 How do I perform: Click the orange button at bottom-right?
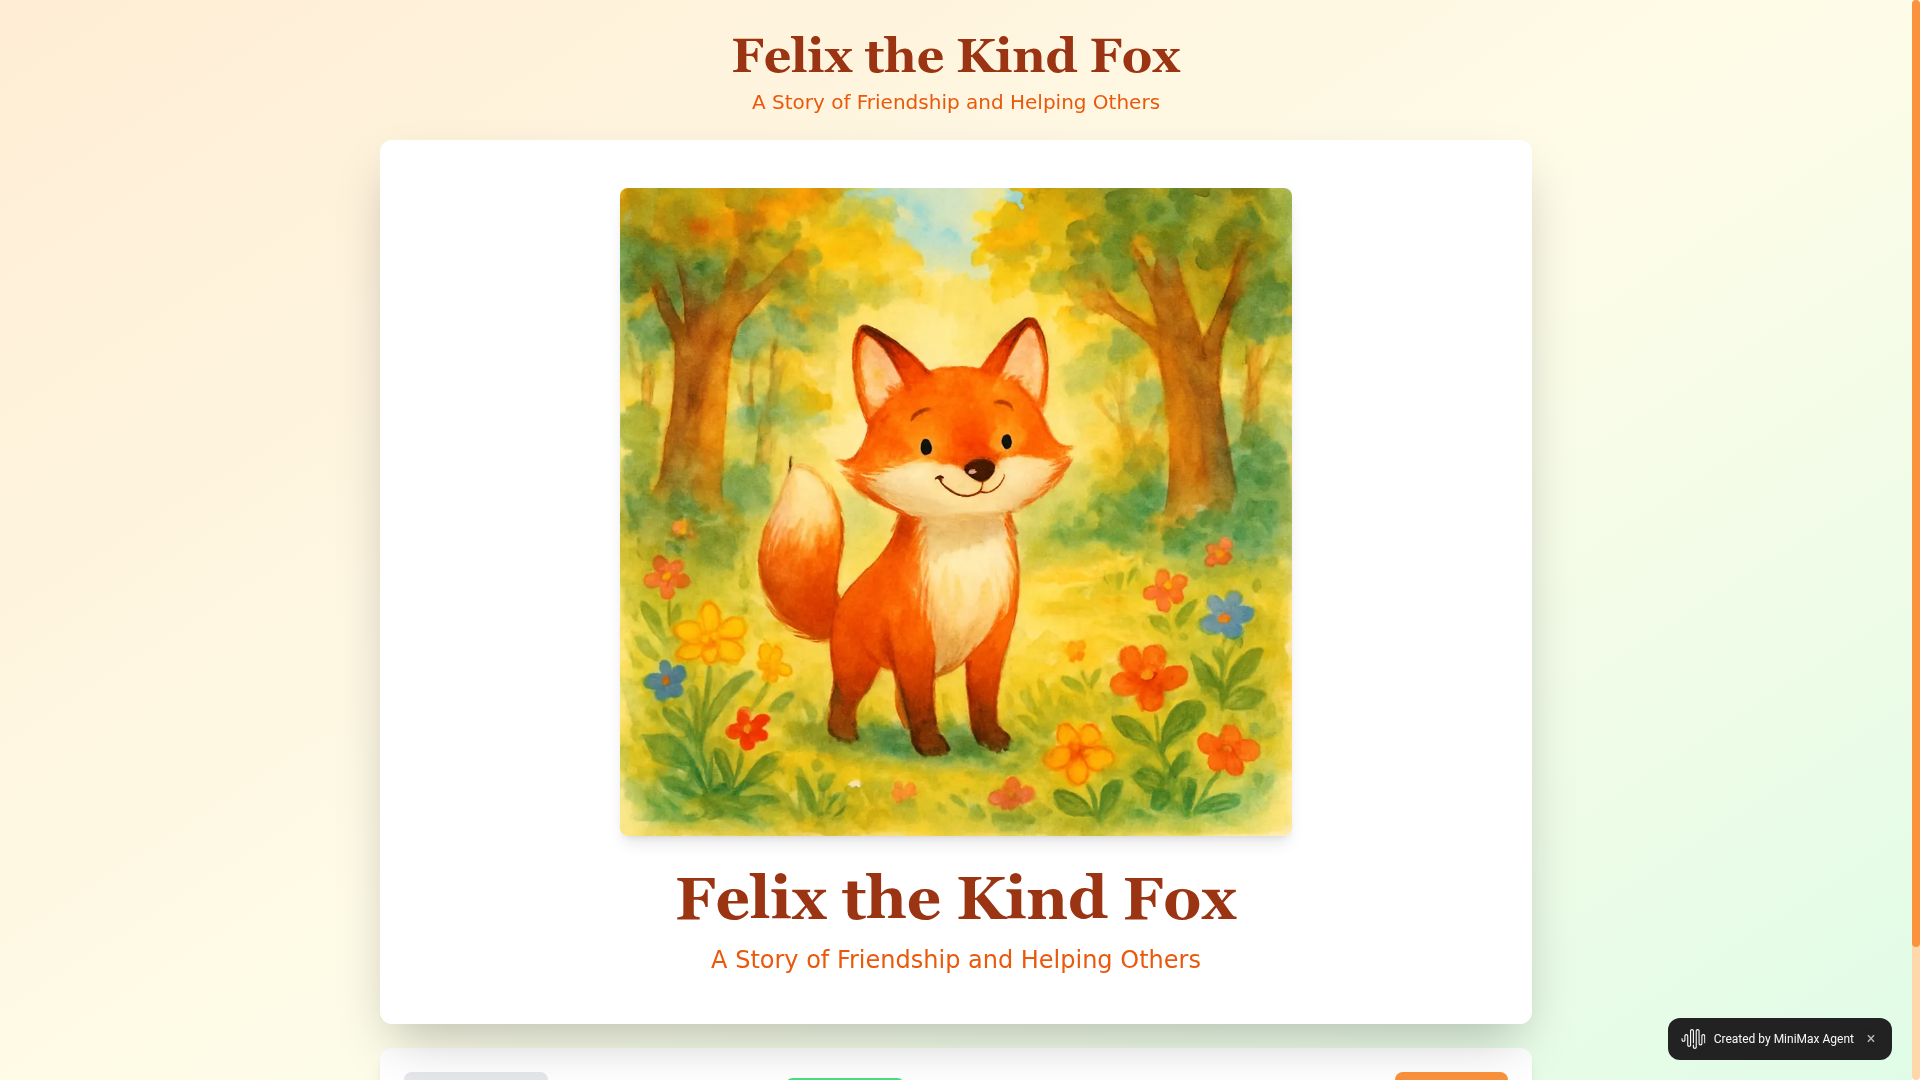click(x=1451, y=1076)
